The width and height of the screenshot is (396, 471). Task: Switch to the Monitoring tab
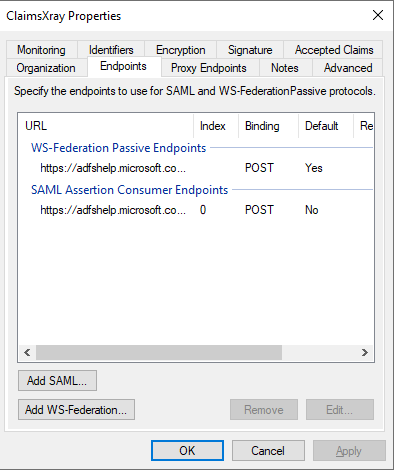click(x=42, y=50)
